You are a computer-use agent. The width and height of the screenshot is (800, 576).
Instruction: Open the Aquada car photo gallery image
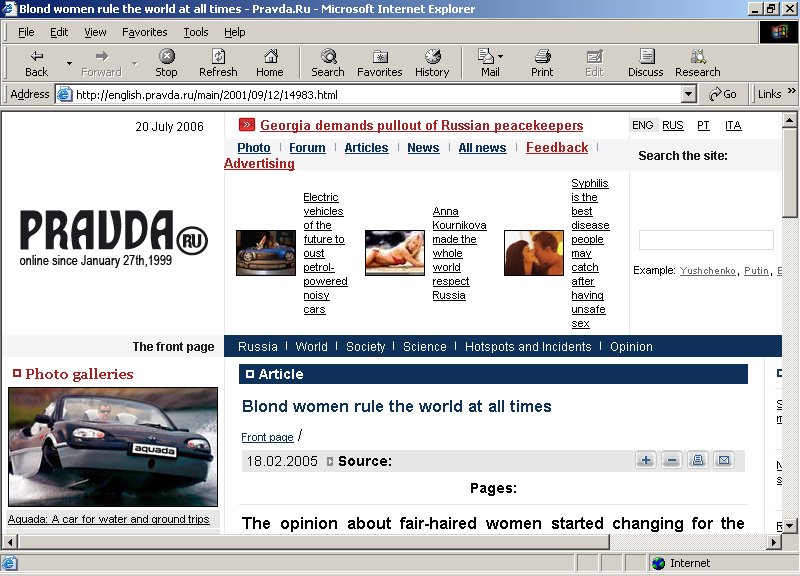click(113, 446)
